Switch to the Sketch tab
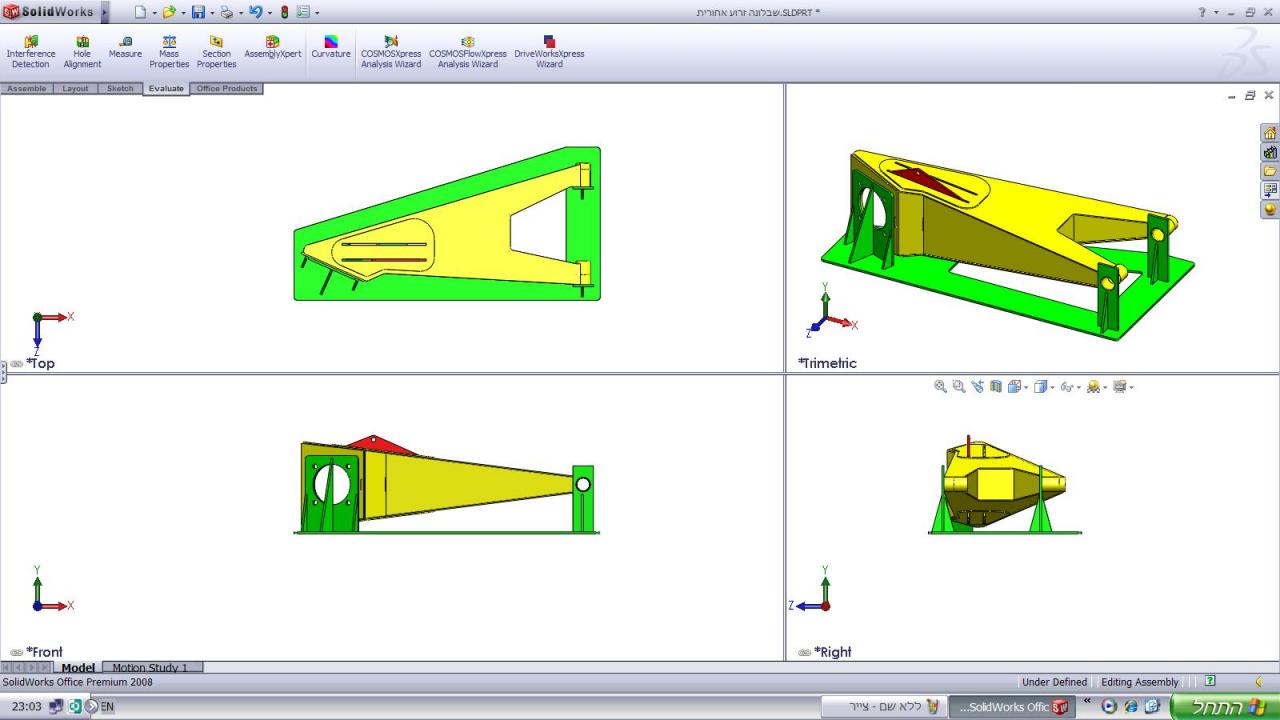The image size is (1280, 720). [x=120, y=88]
